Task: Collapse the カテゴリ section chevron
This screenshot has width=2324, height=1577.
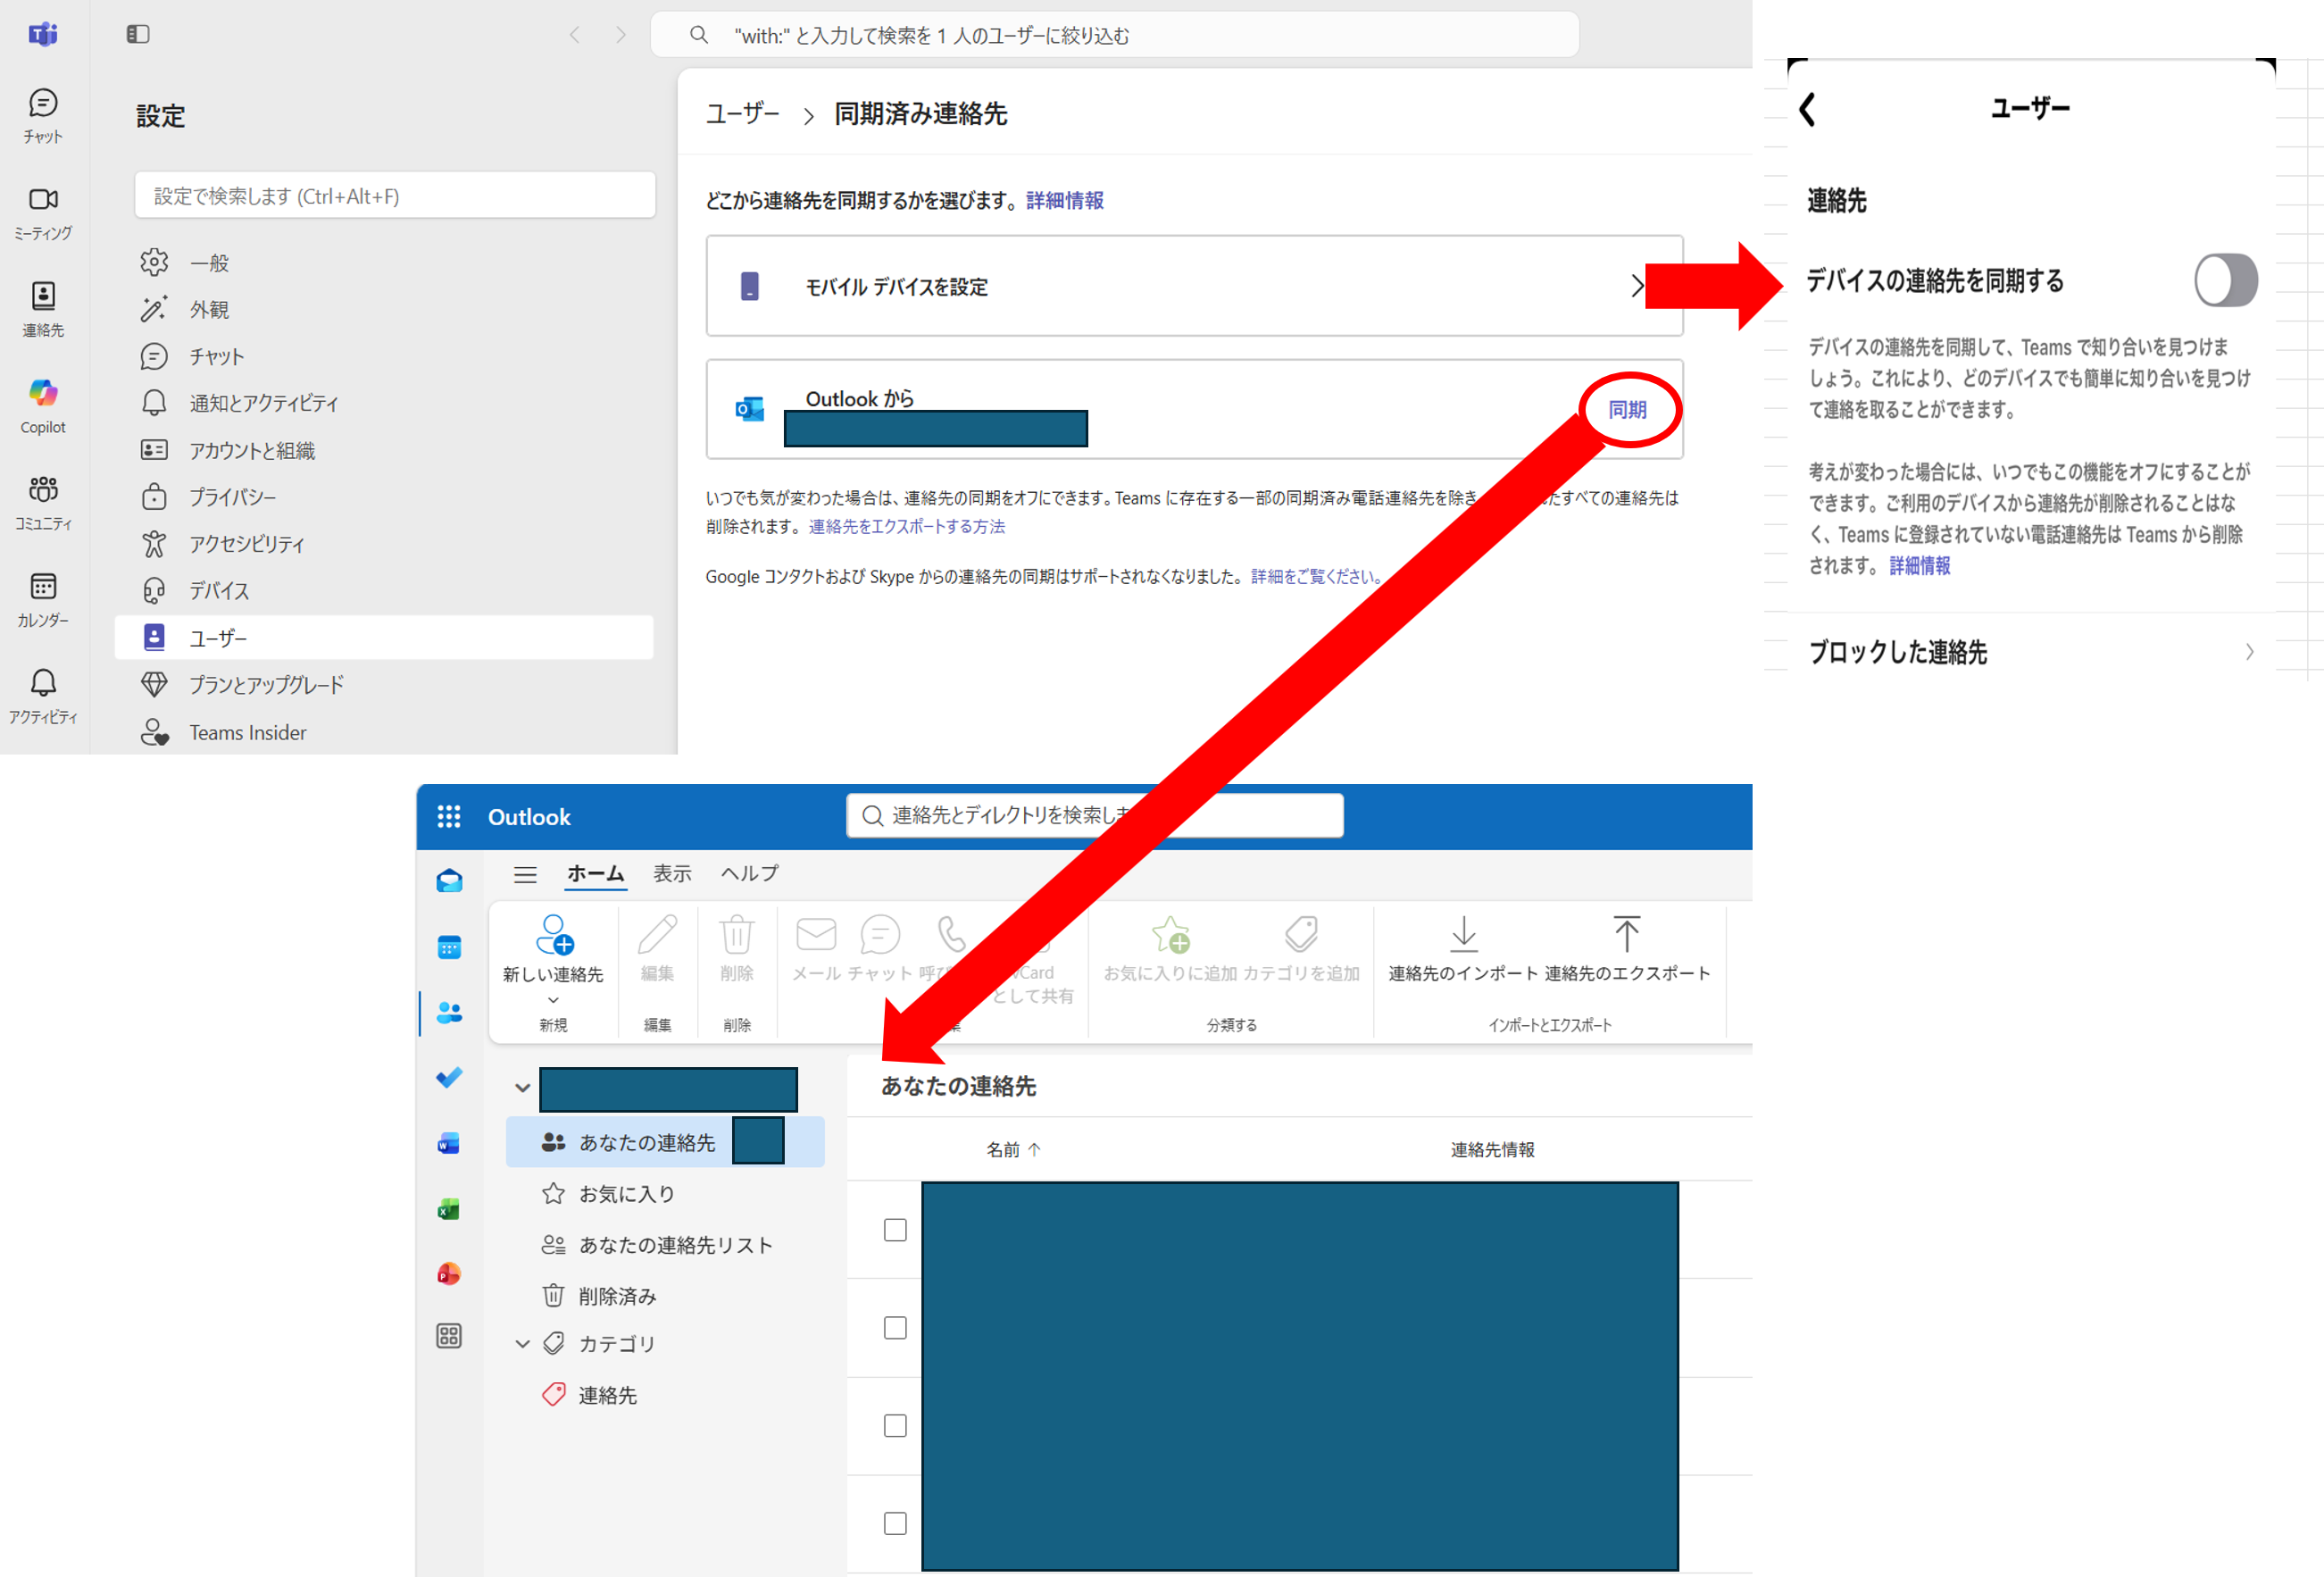Action: coord(522,1343)
